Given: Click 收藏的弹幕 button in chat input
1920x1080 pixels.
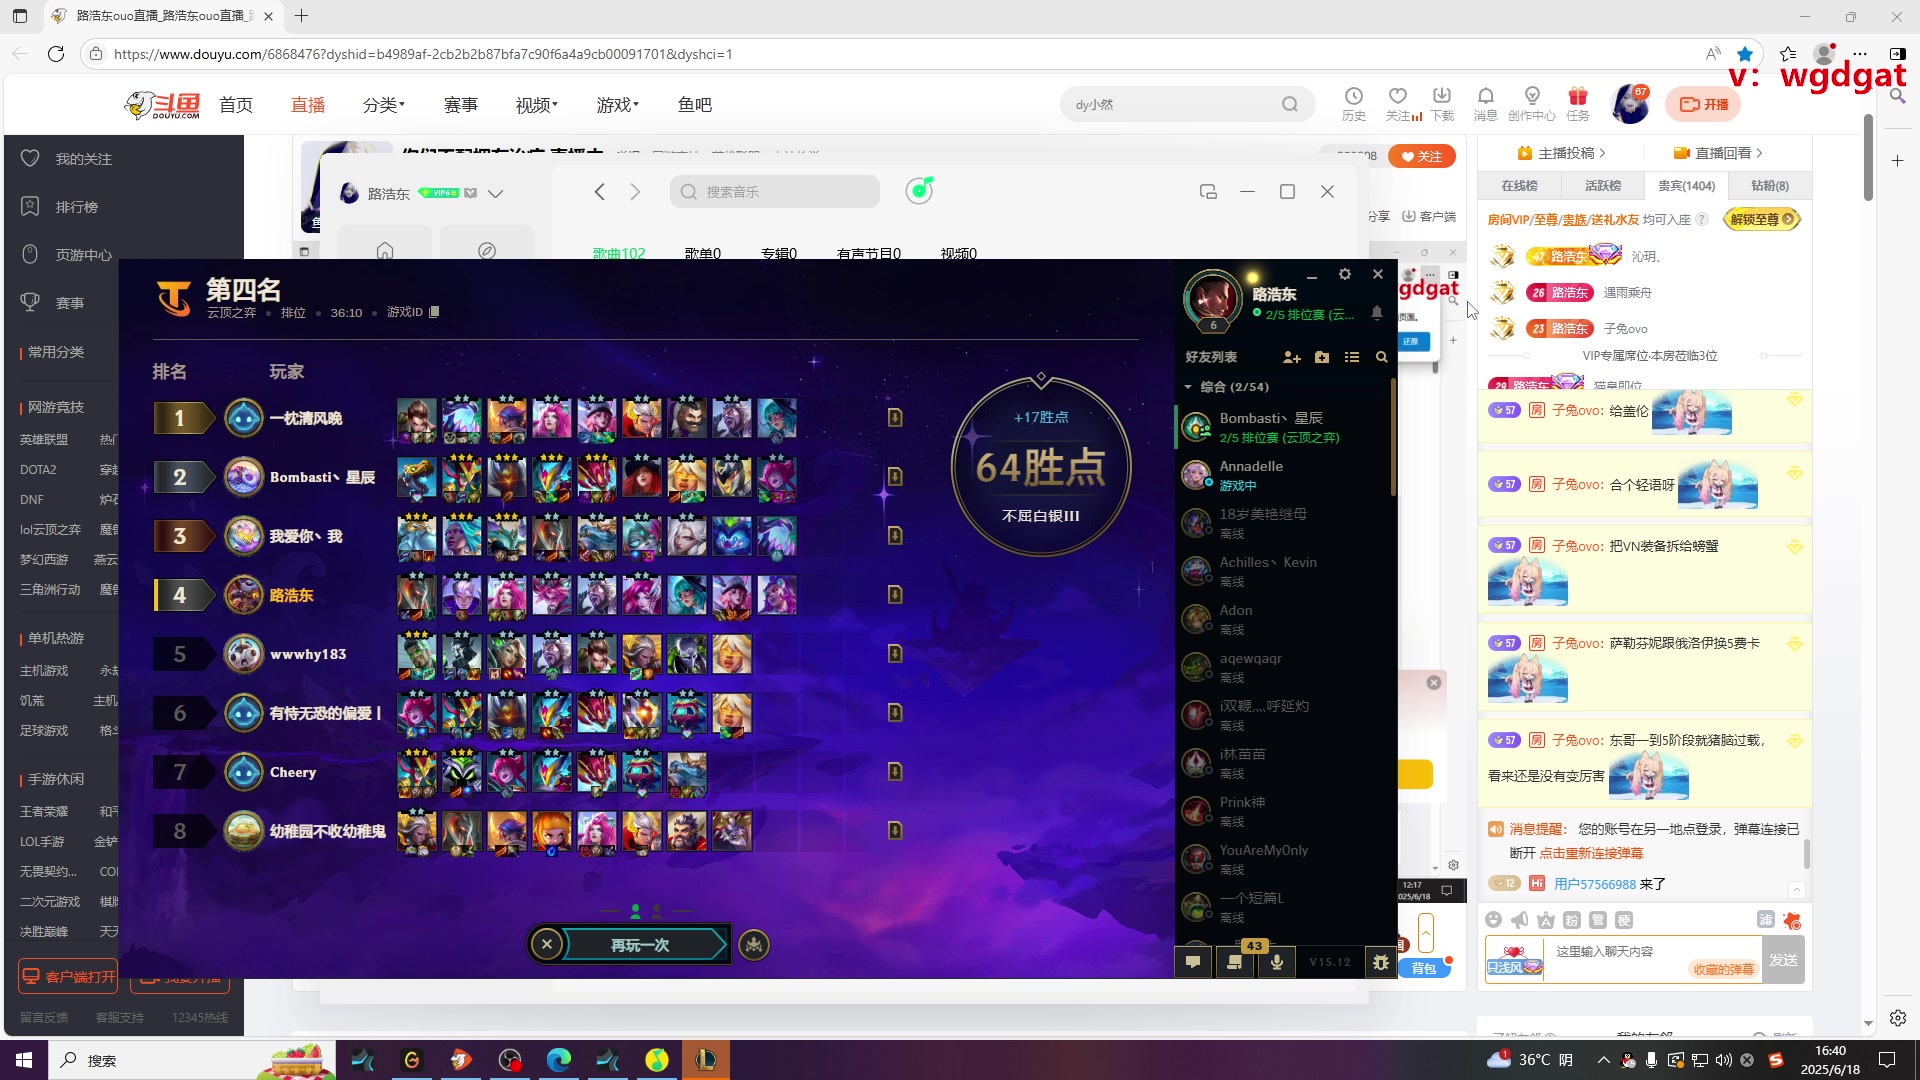Looking at the screenshot, I should pyautogui.click(x=1723, y=969).
